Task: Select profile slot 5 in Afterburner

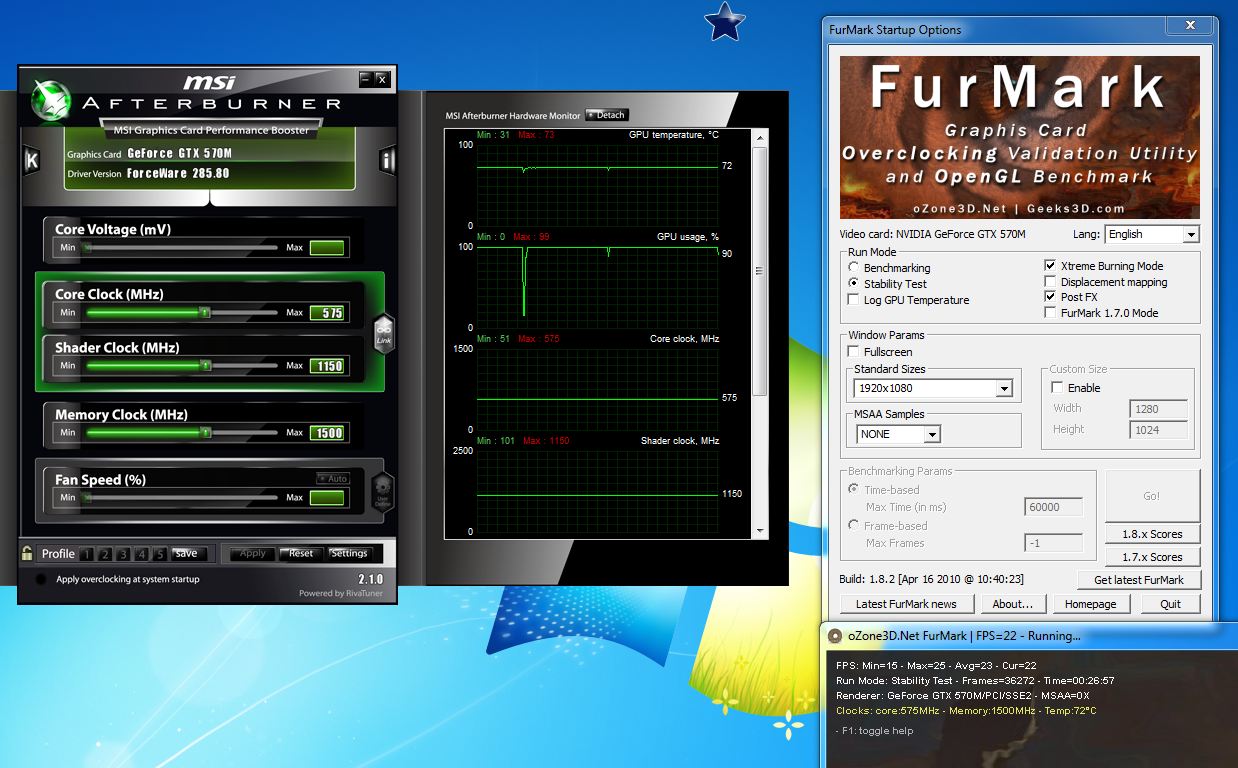Action: coord(160,554)
